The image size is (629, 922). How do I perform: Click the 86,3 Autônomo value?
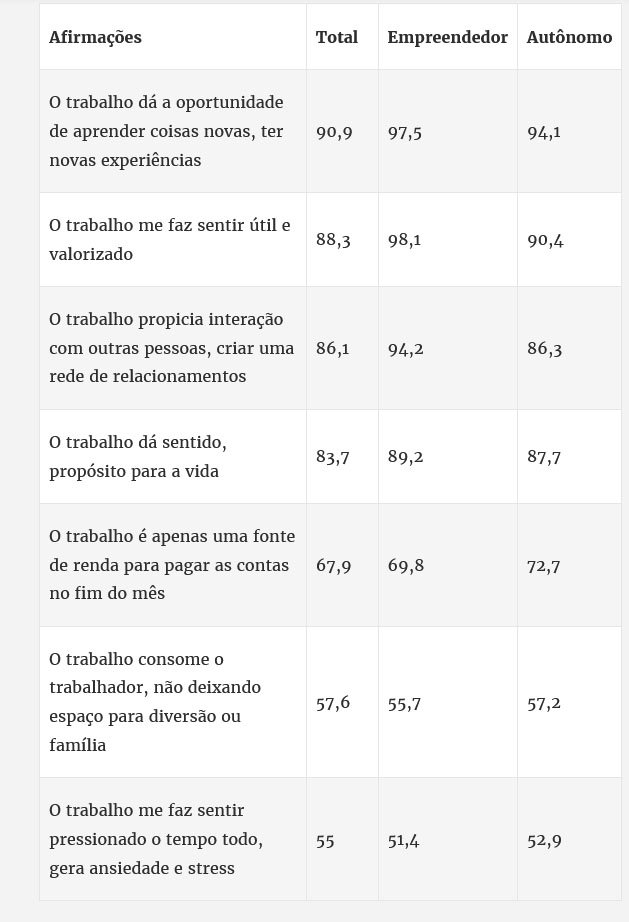pos(545,349)
